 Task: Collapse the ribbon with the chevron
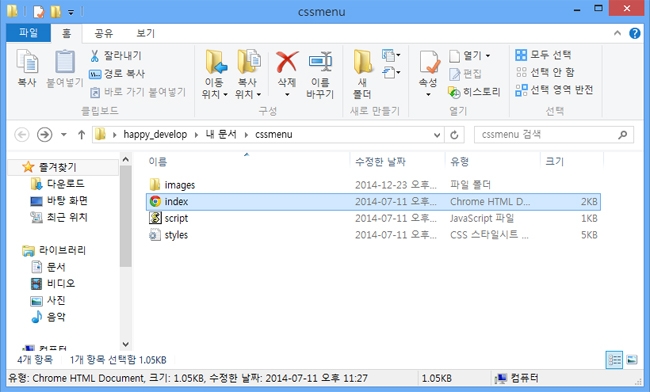coord(617,33)
